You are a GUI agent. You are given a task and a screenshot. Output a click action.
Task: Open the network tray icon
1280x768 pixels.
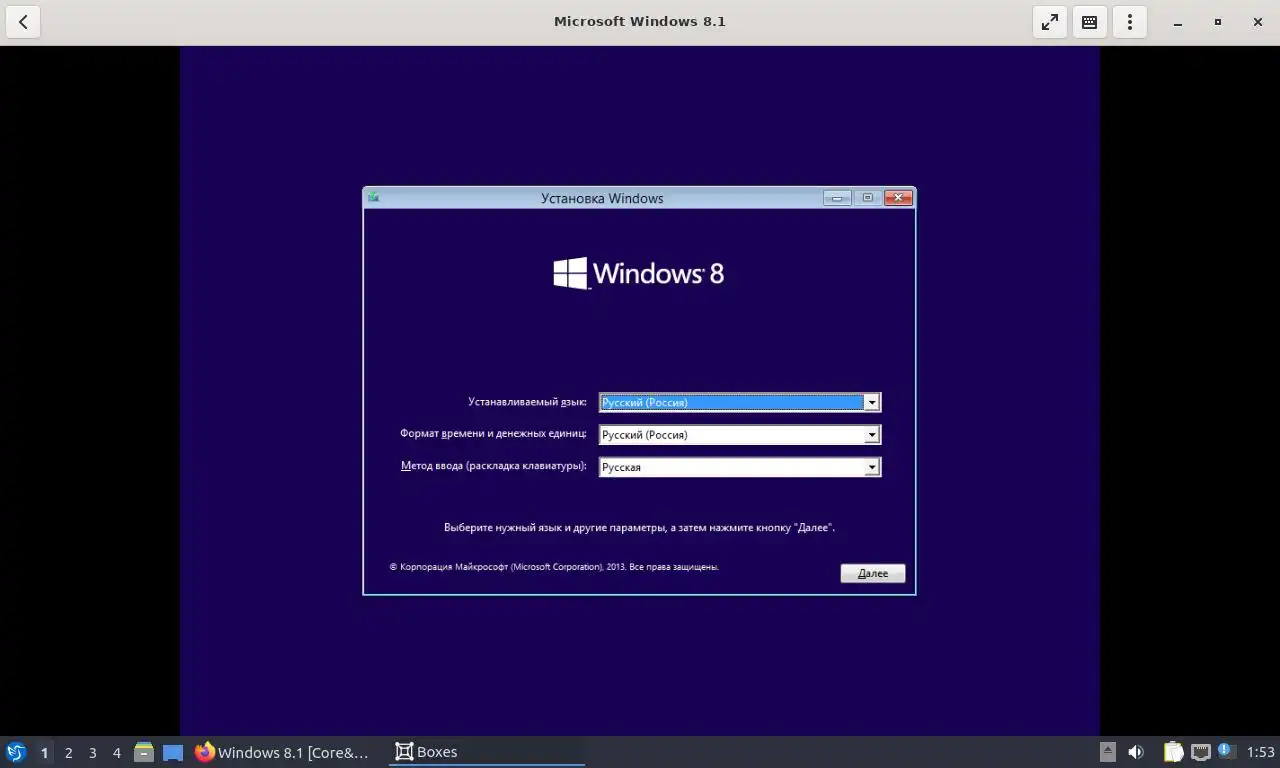[1200, 752]
